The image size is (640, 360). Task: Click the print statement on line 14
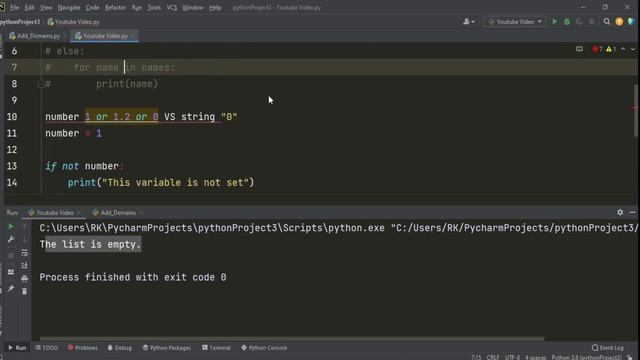coord(161,182)
